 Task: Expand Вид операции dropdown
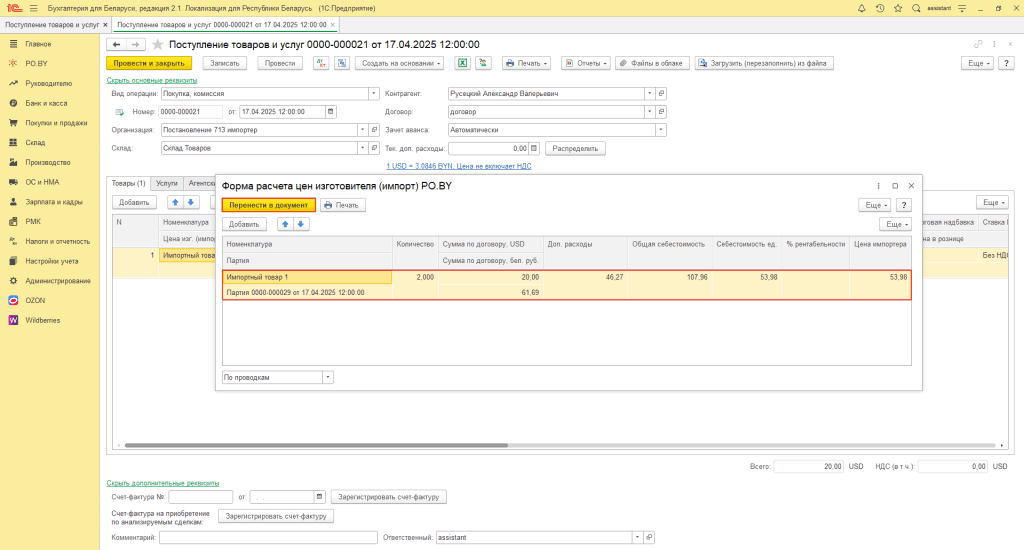pyautogui.click(x=374, y=93)
